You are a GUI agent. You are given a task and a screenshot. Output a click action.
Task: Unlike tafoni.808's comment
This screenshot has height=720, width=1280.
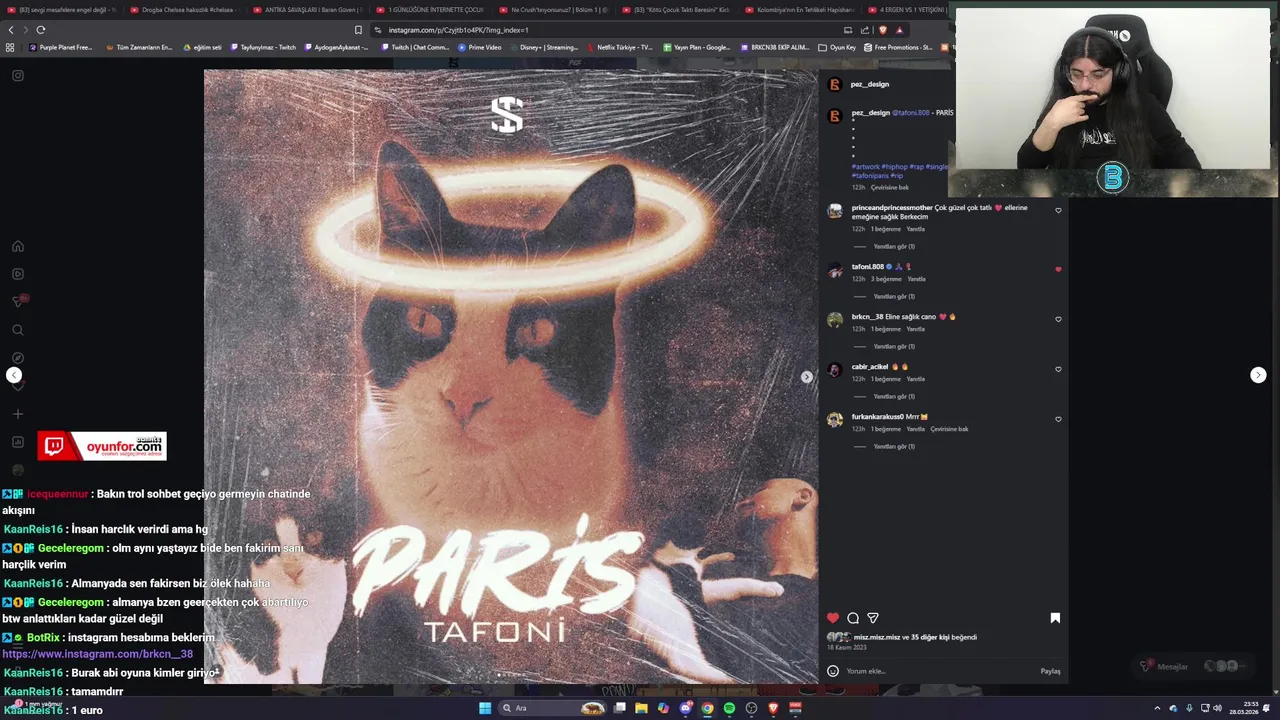click(x=1058, y=269)
